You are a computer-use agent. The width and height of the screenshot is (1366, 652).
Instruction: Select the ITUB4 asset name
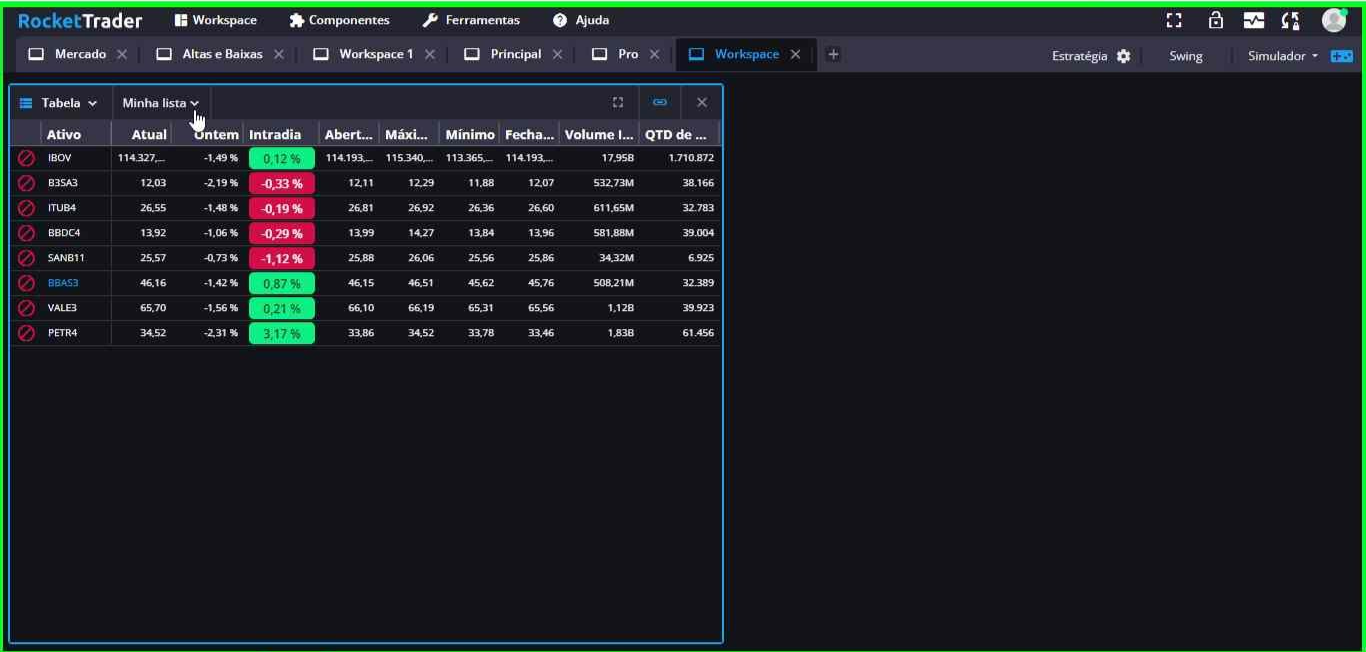[x=62, y=208]
